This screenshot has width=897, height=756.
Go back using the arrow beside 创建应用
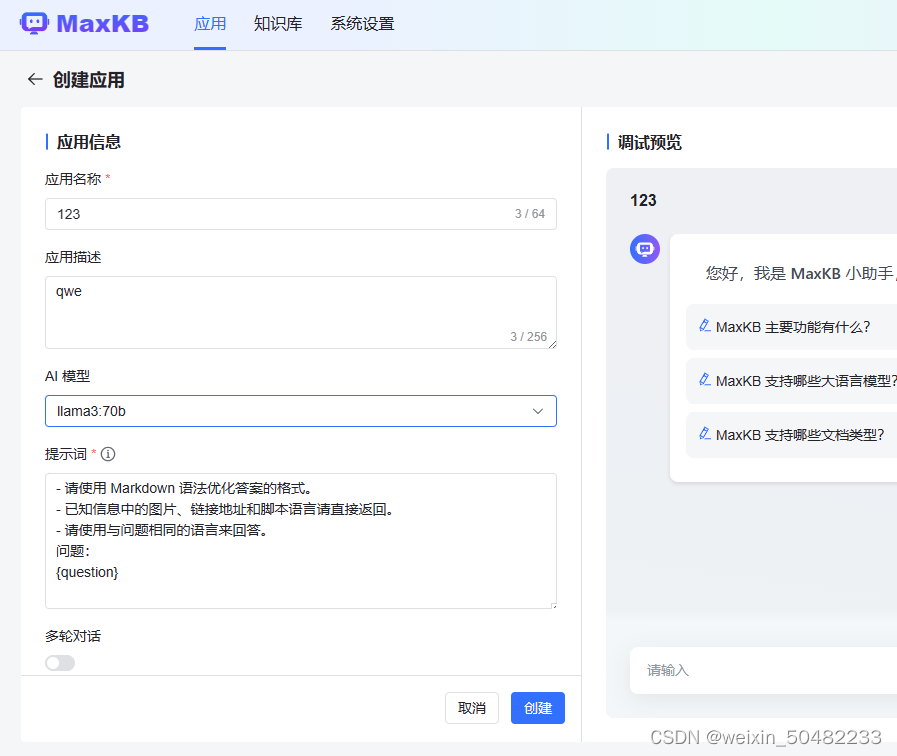tap(35, 79)
